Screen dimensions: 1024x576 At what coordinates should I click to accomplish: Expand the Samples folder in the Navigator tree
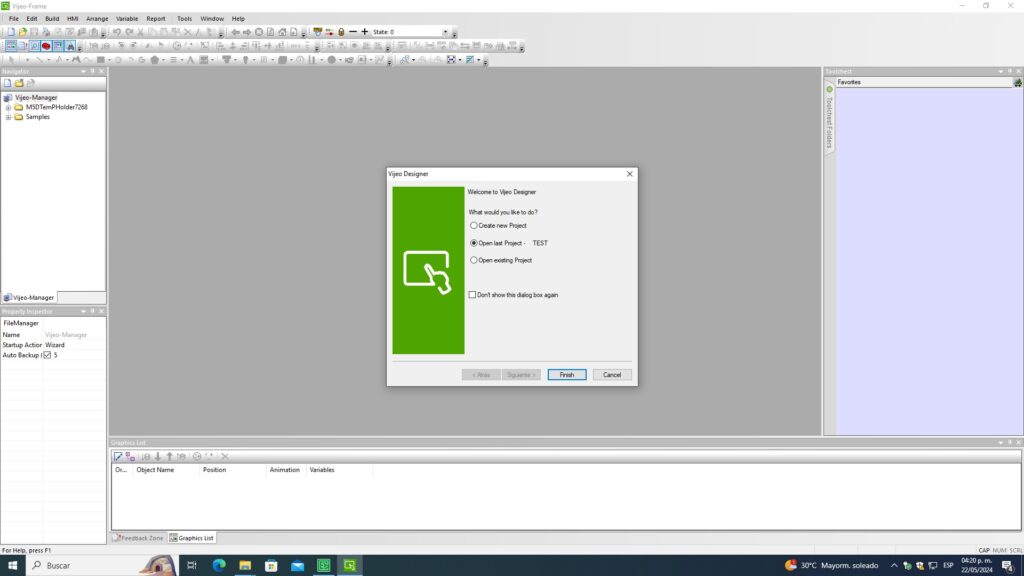click(8, 117)
